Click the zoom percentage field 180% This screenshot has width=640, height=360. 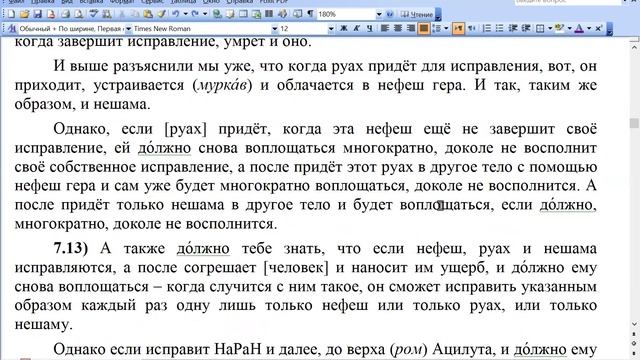tap(346, 14)
